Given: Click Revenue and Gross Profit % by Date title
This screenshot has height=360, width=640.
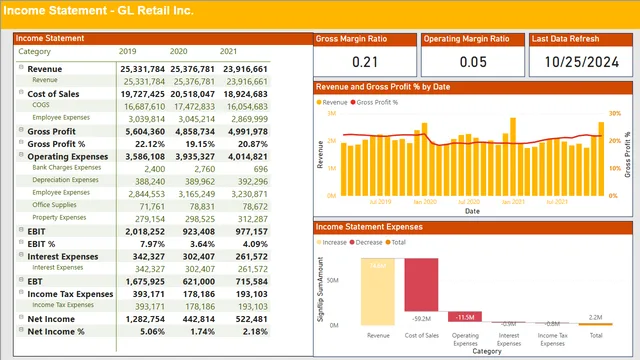Looking at the screenshot, I should point(383,87).
